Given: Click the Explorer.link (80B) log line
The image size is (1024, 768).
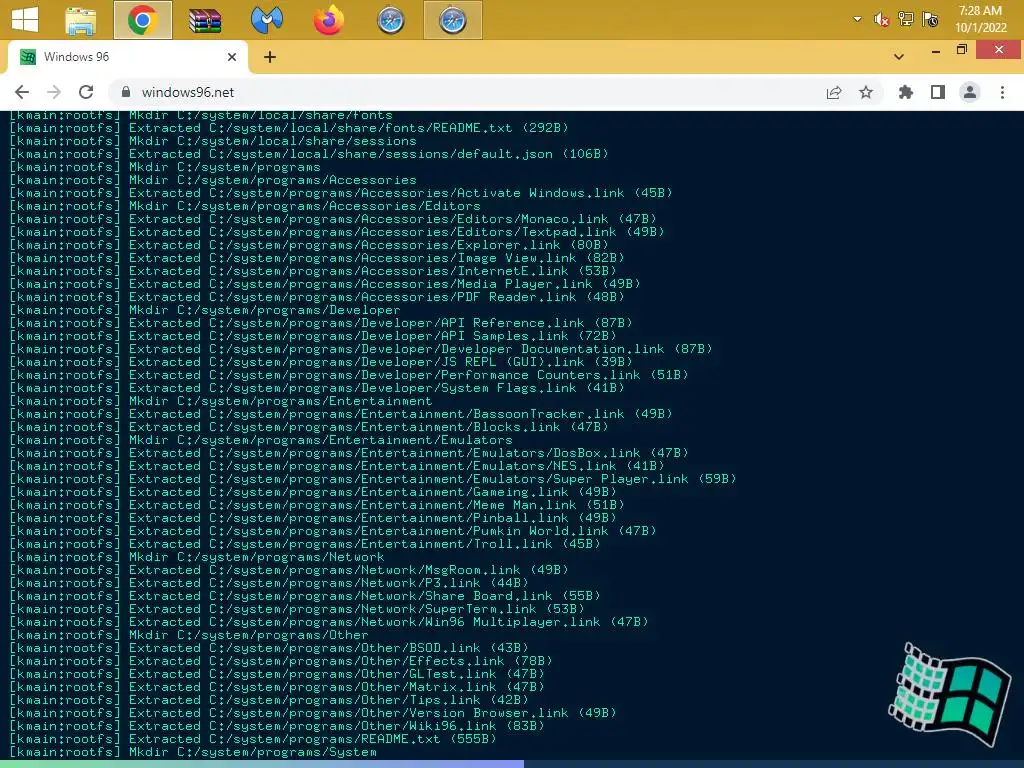Looking at the screenshot, I should pyautogui.click(x=309, y=245).
